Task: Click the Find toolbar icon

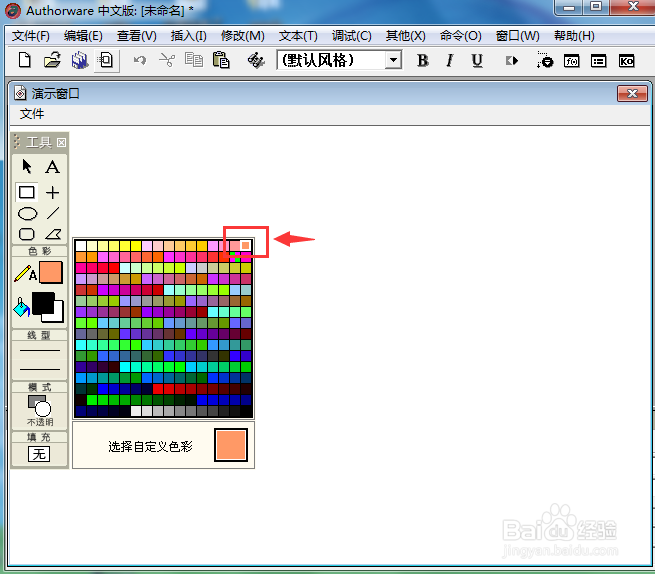Action: tap(256, 61)
